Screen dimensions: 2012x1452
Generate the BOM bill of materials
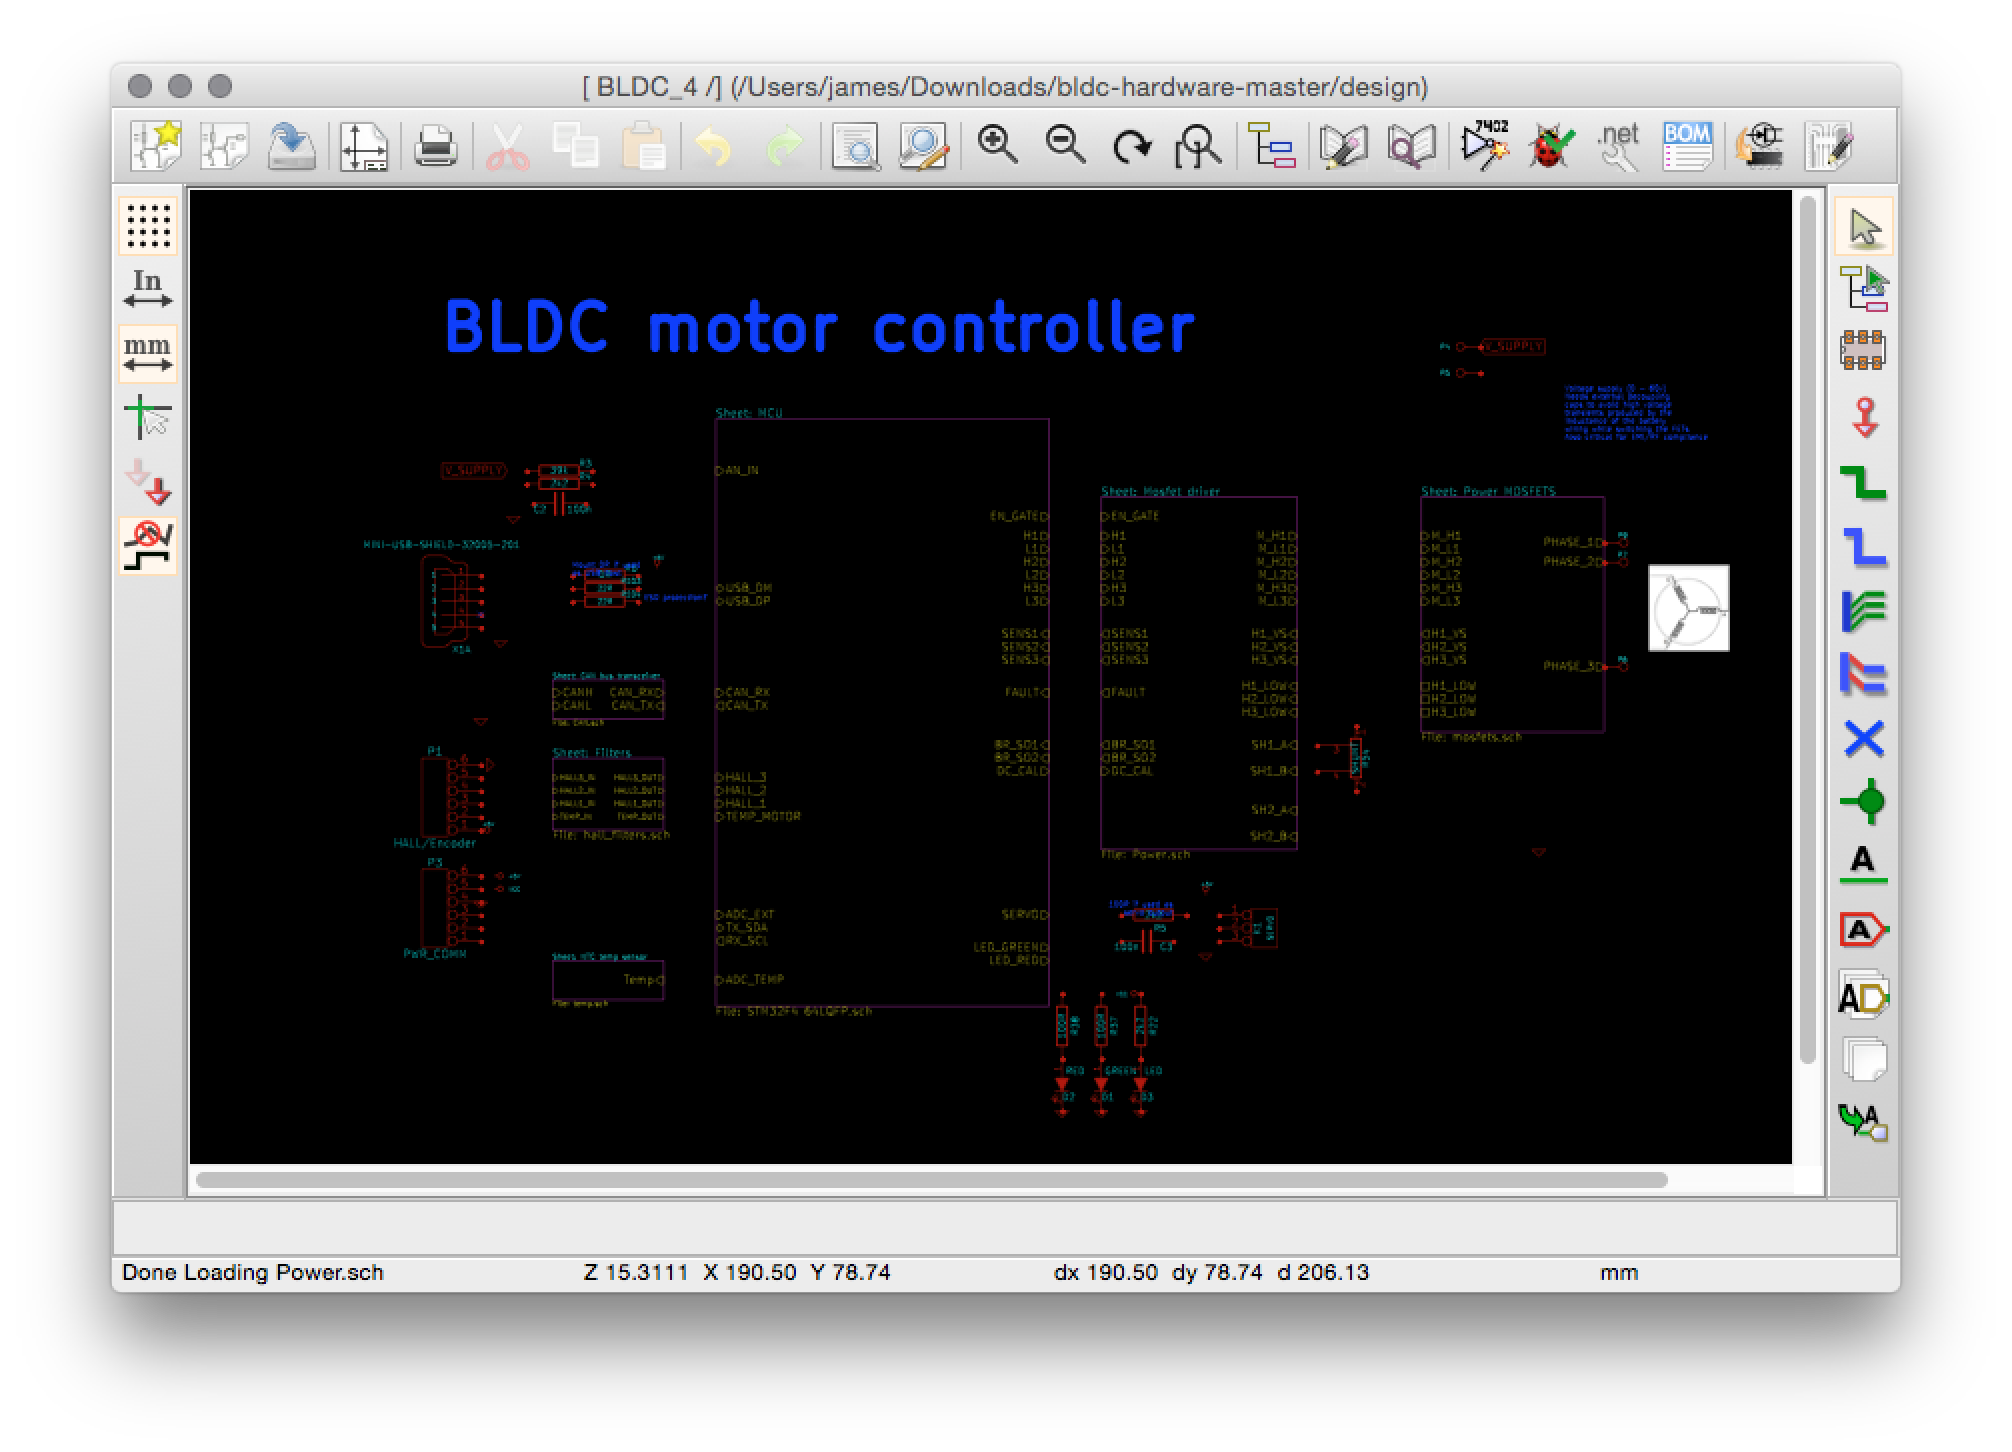point(1687,147)
